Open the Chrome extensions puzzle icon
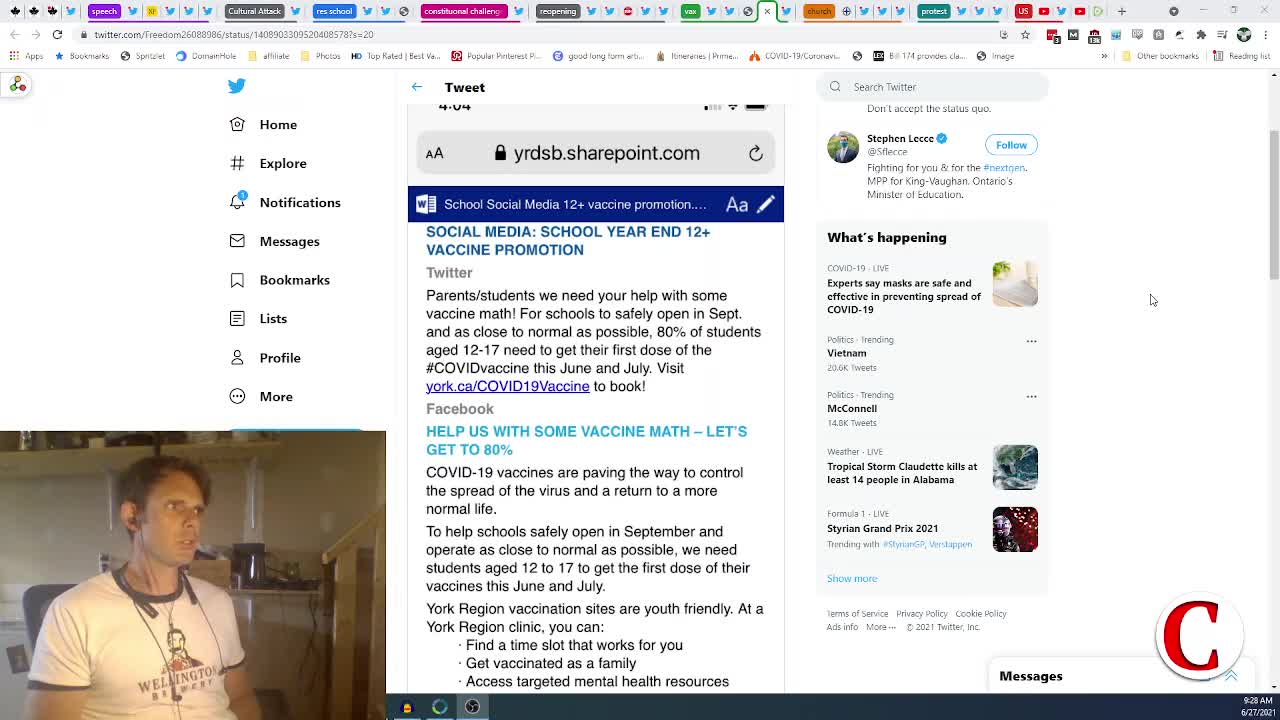1280x720 pixels. pos(1201,34)
